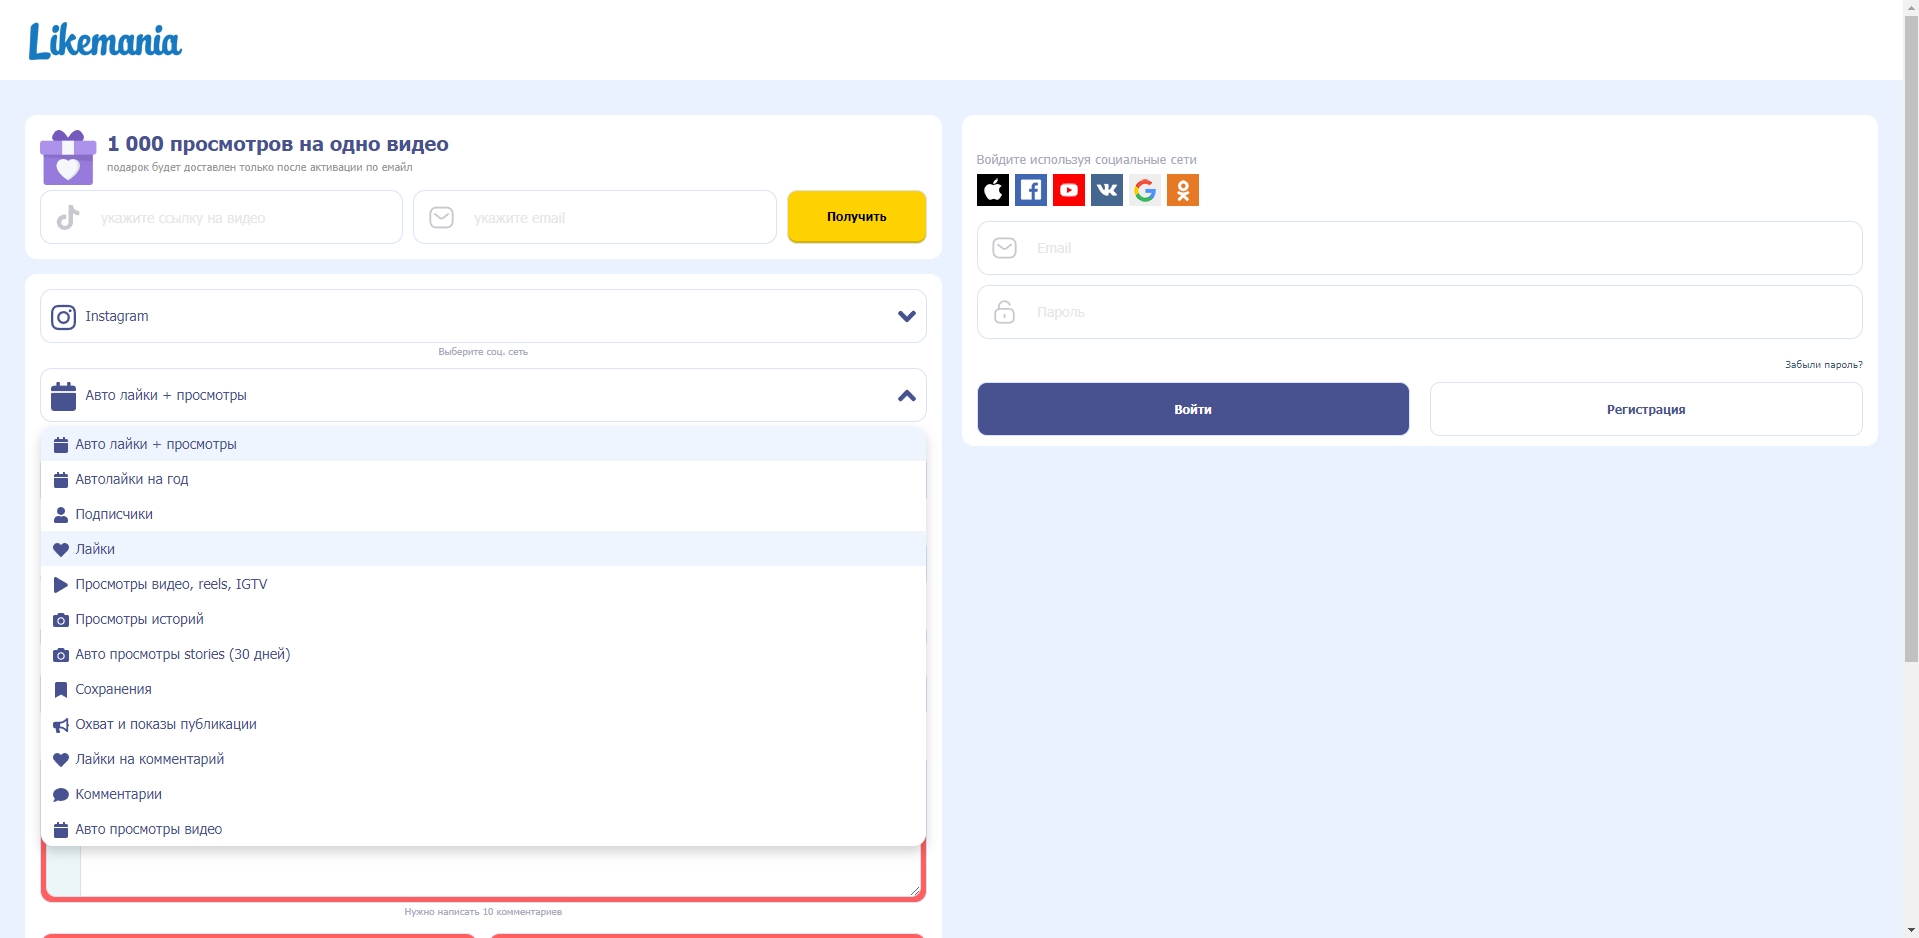The image size is (1919, 938).
Task: Collapse the Авто лайки + просмотры dropdown
Action: point(483,395)
